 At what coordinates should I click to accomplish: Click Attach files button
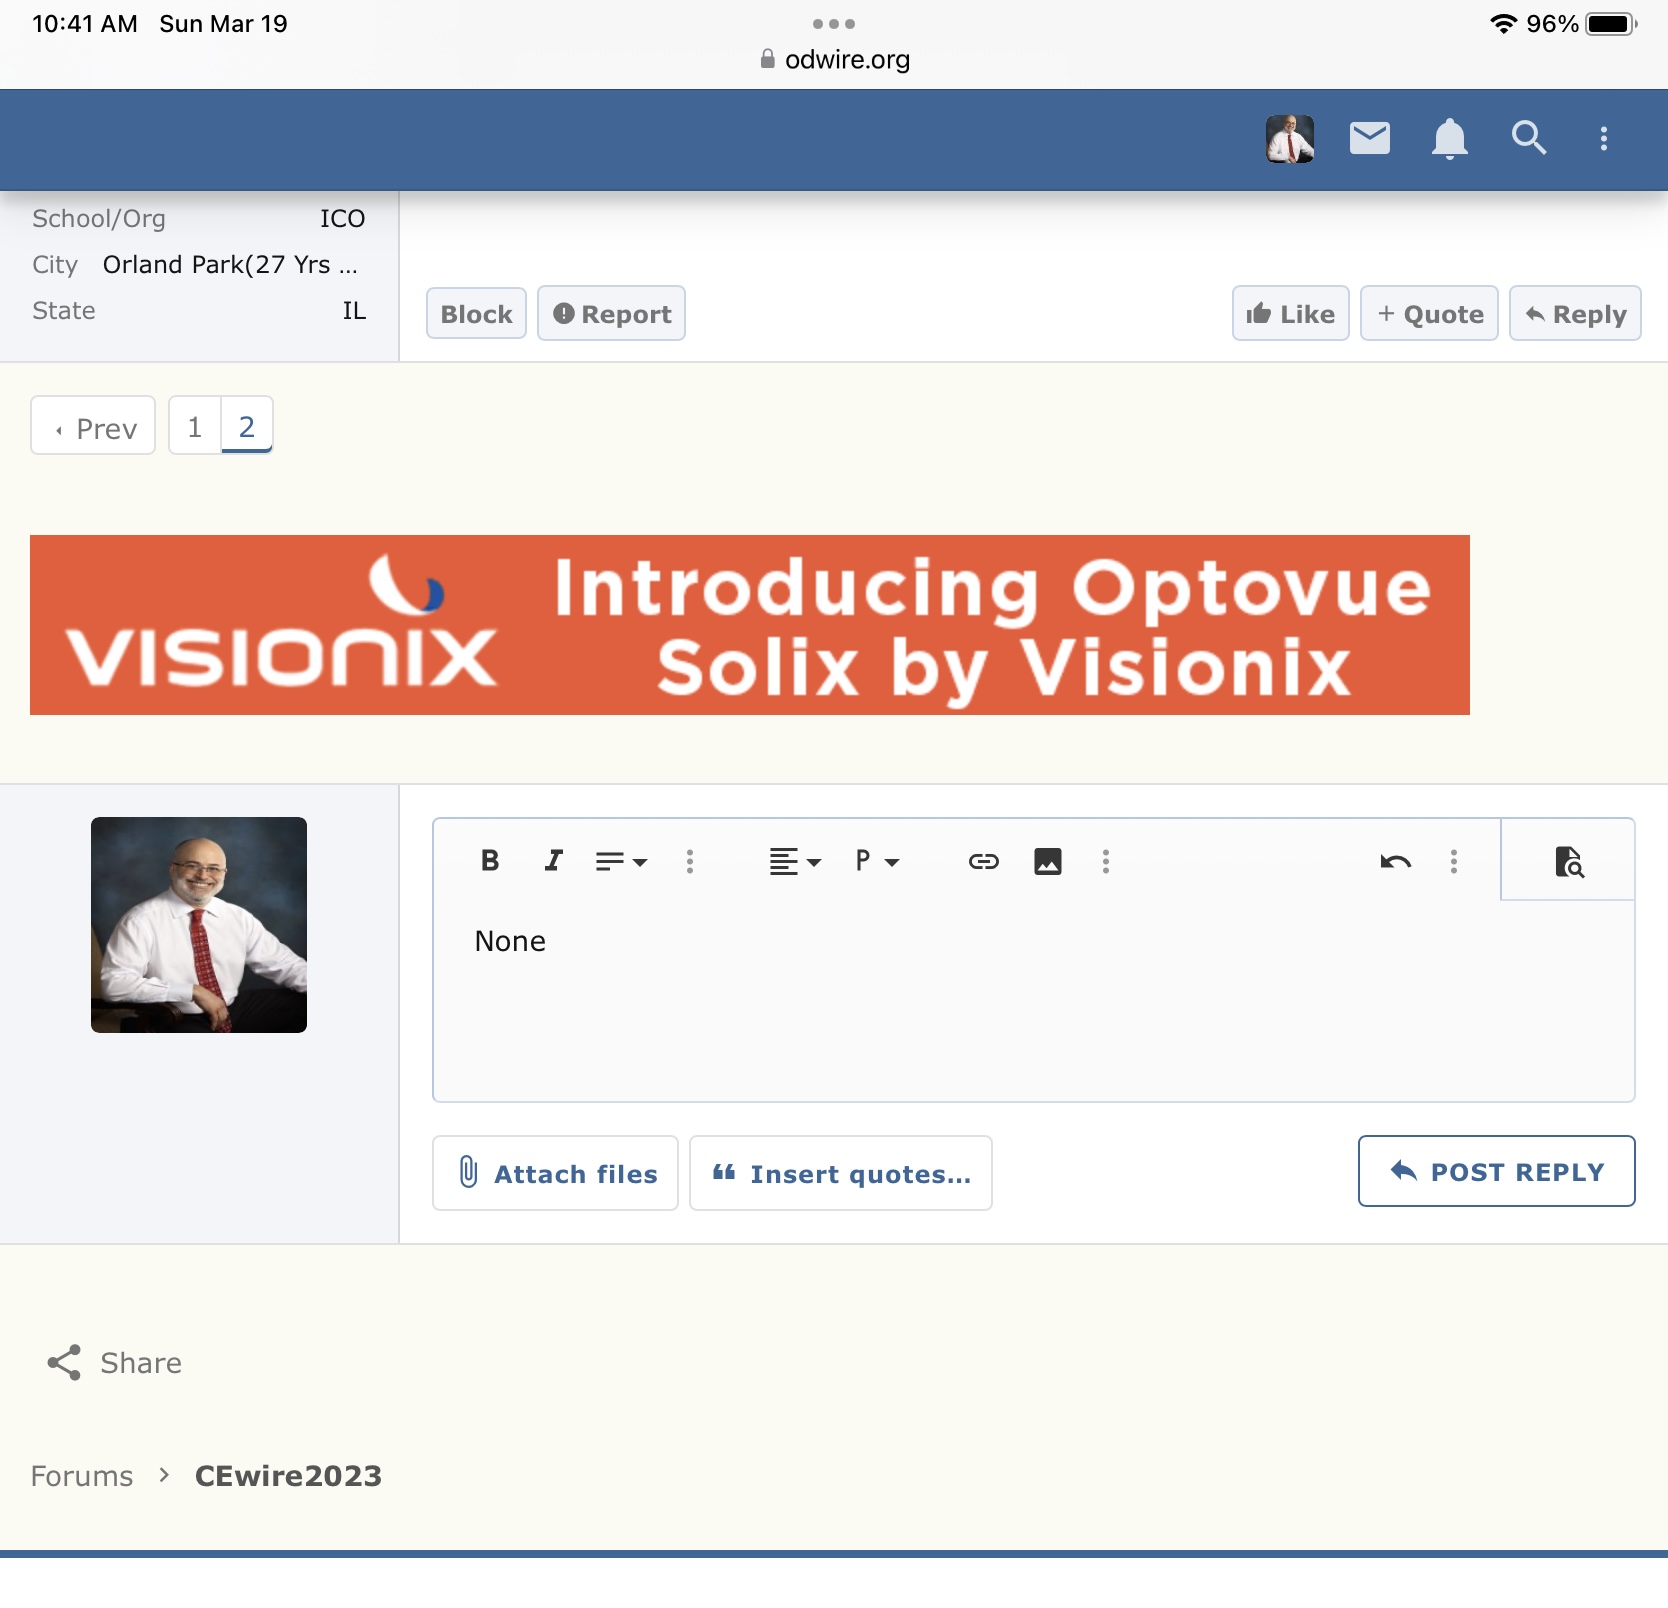point(555,1173)
